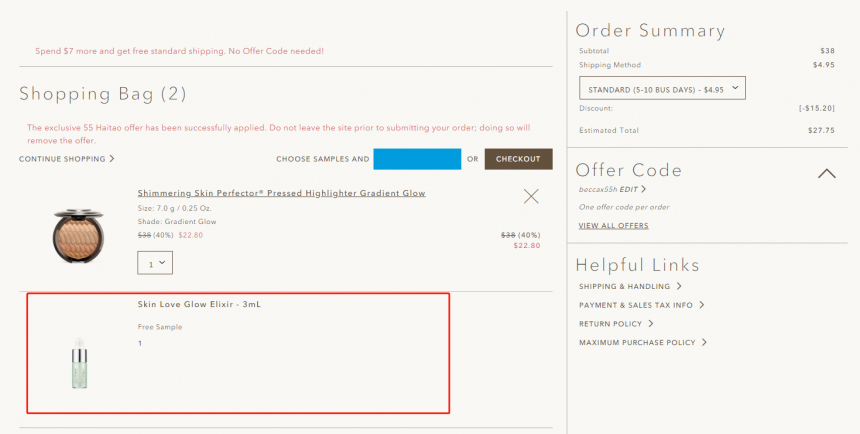860x434 pixels.
Task: Click the Order Summary heading
Action: point(650,30)
